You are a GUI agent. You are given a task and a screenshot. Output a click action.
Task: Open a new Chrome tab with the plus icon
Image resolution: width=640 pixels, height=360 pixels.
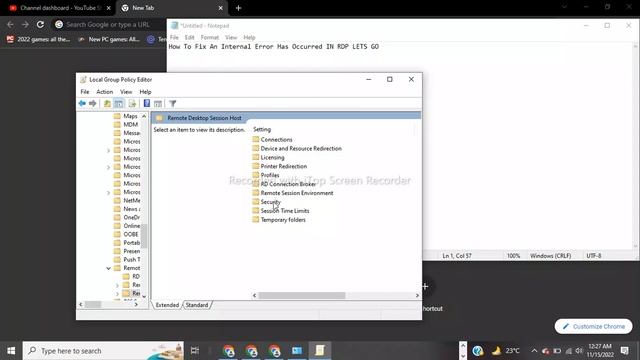238,8
